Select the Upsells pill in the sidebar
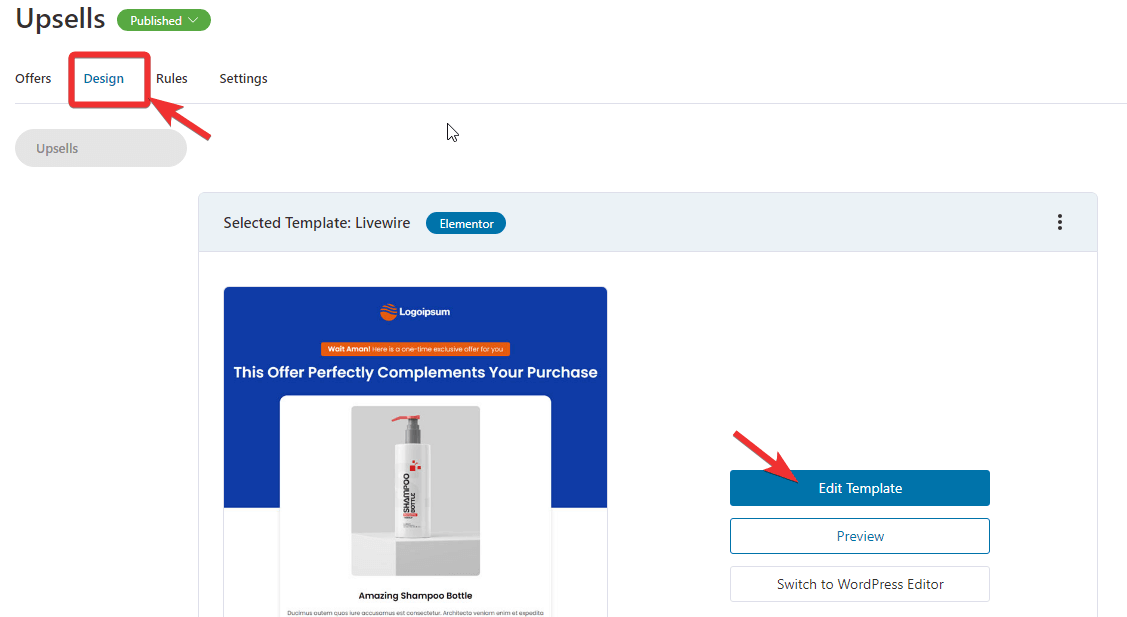Viewport: 1127px width, 617px height. tap(101, 148)
